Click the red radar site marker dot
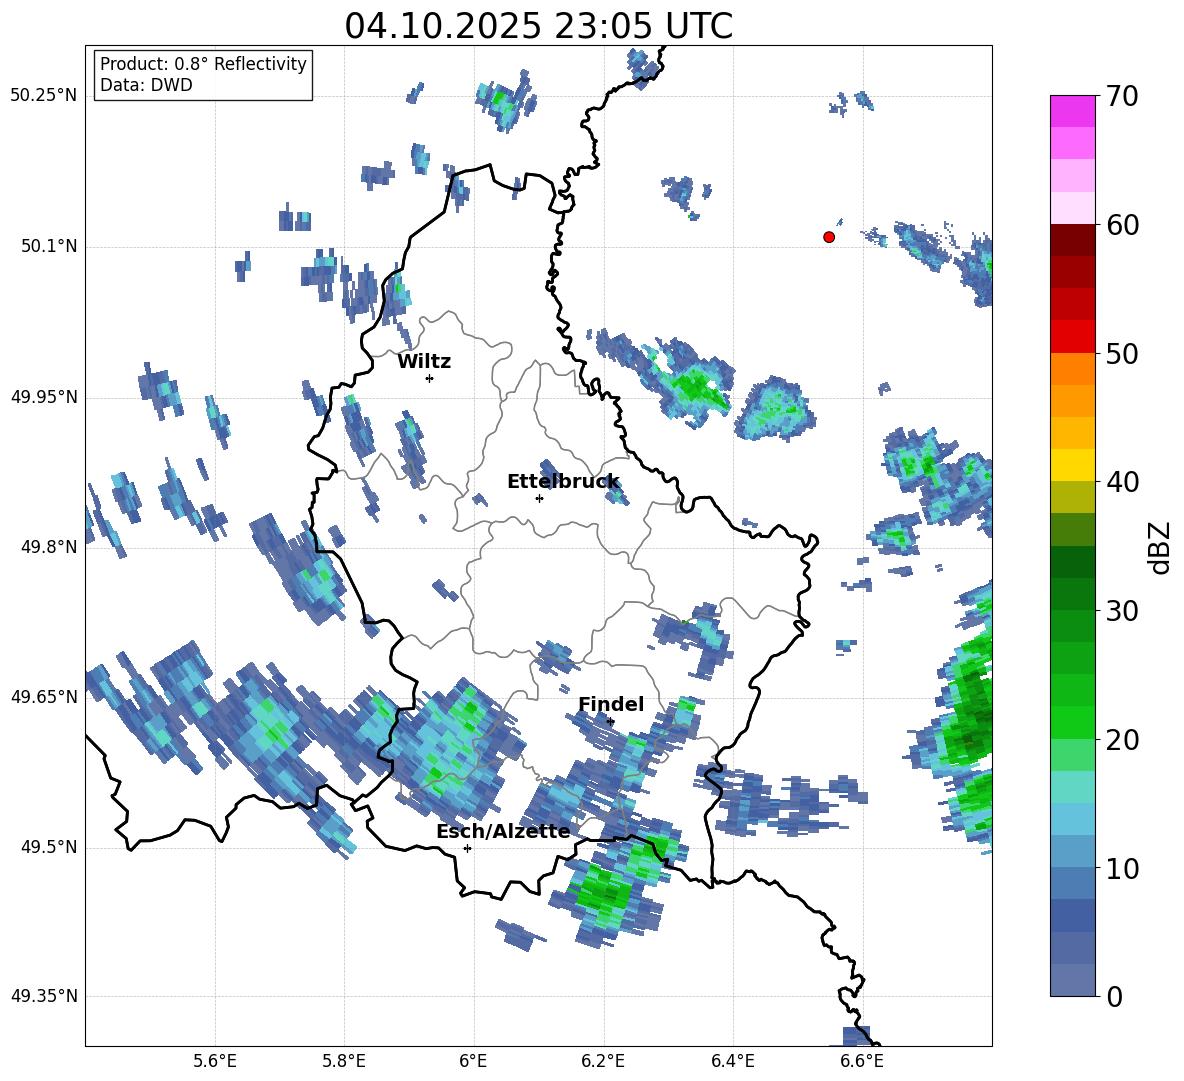The width and height of the screenshot is (1184, 1081). (829, 237)
